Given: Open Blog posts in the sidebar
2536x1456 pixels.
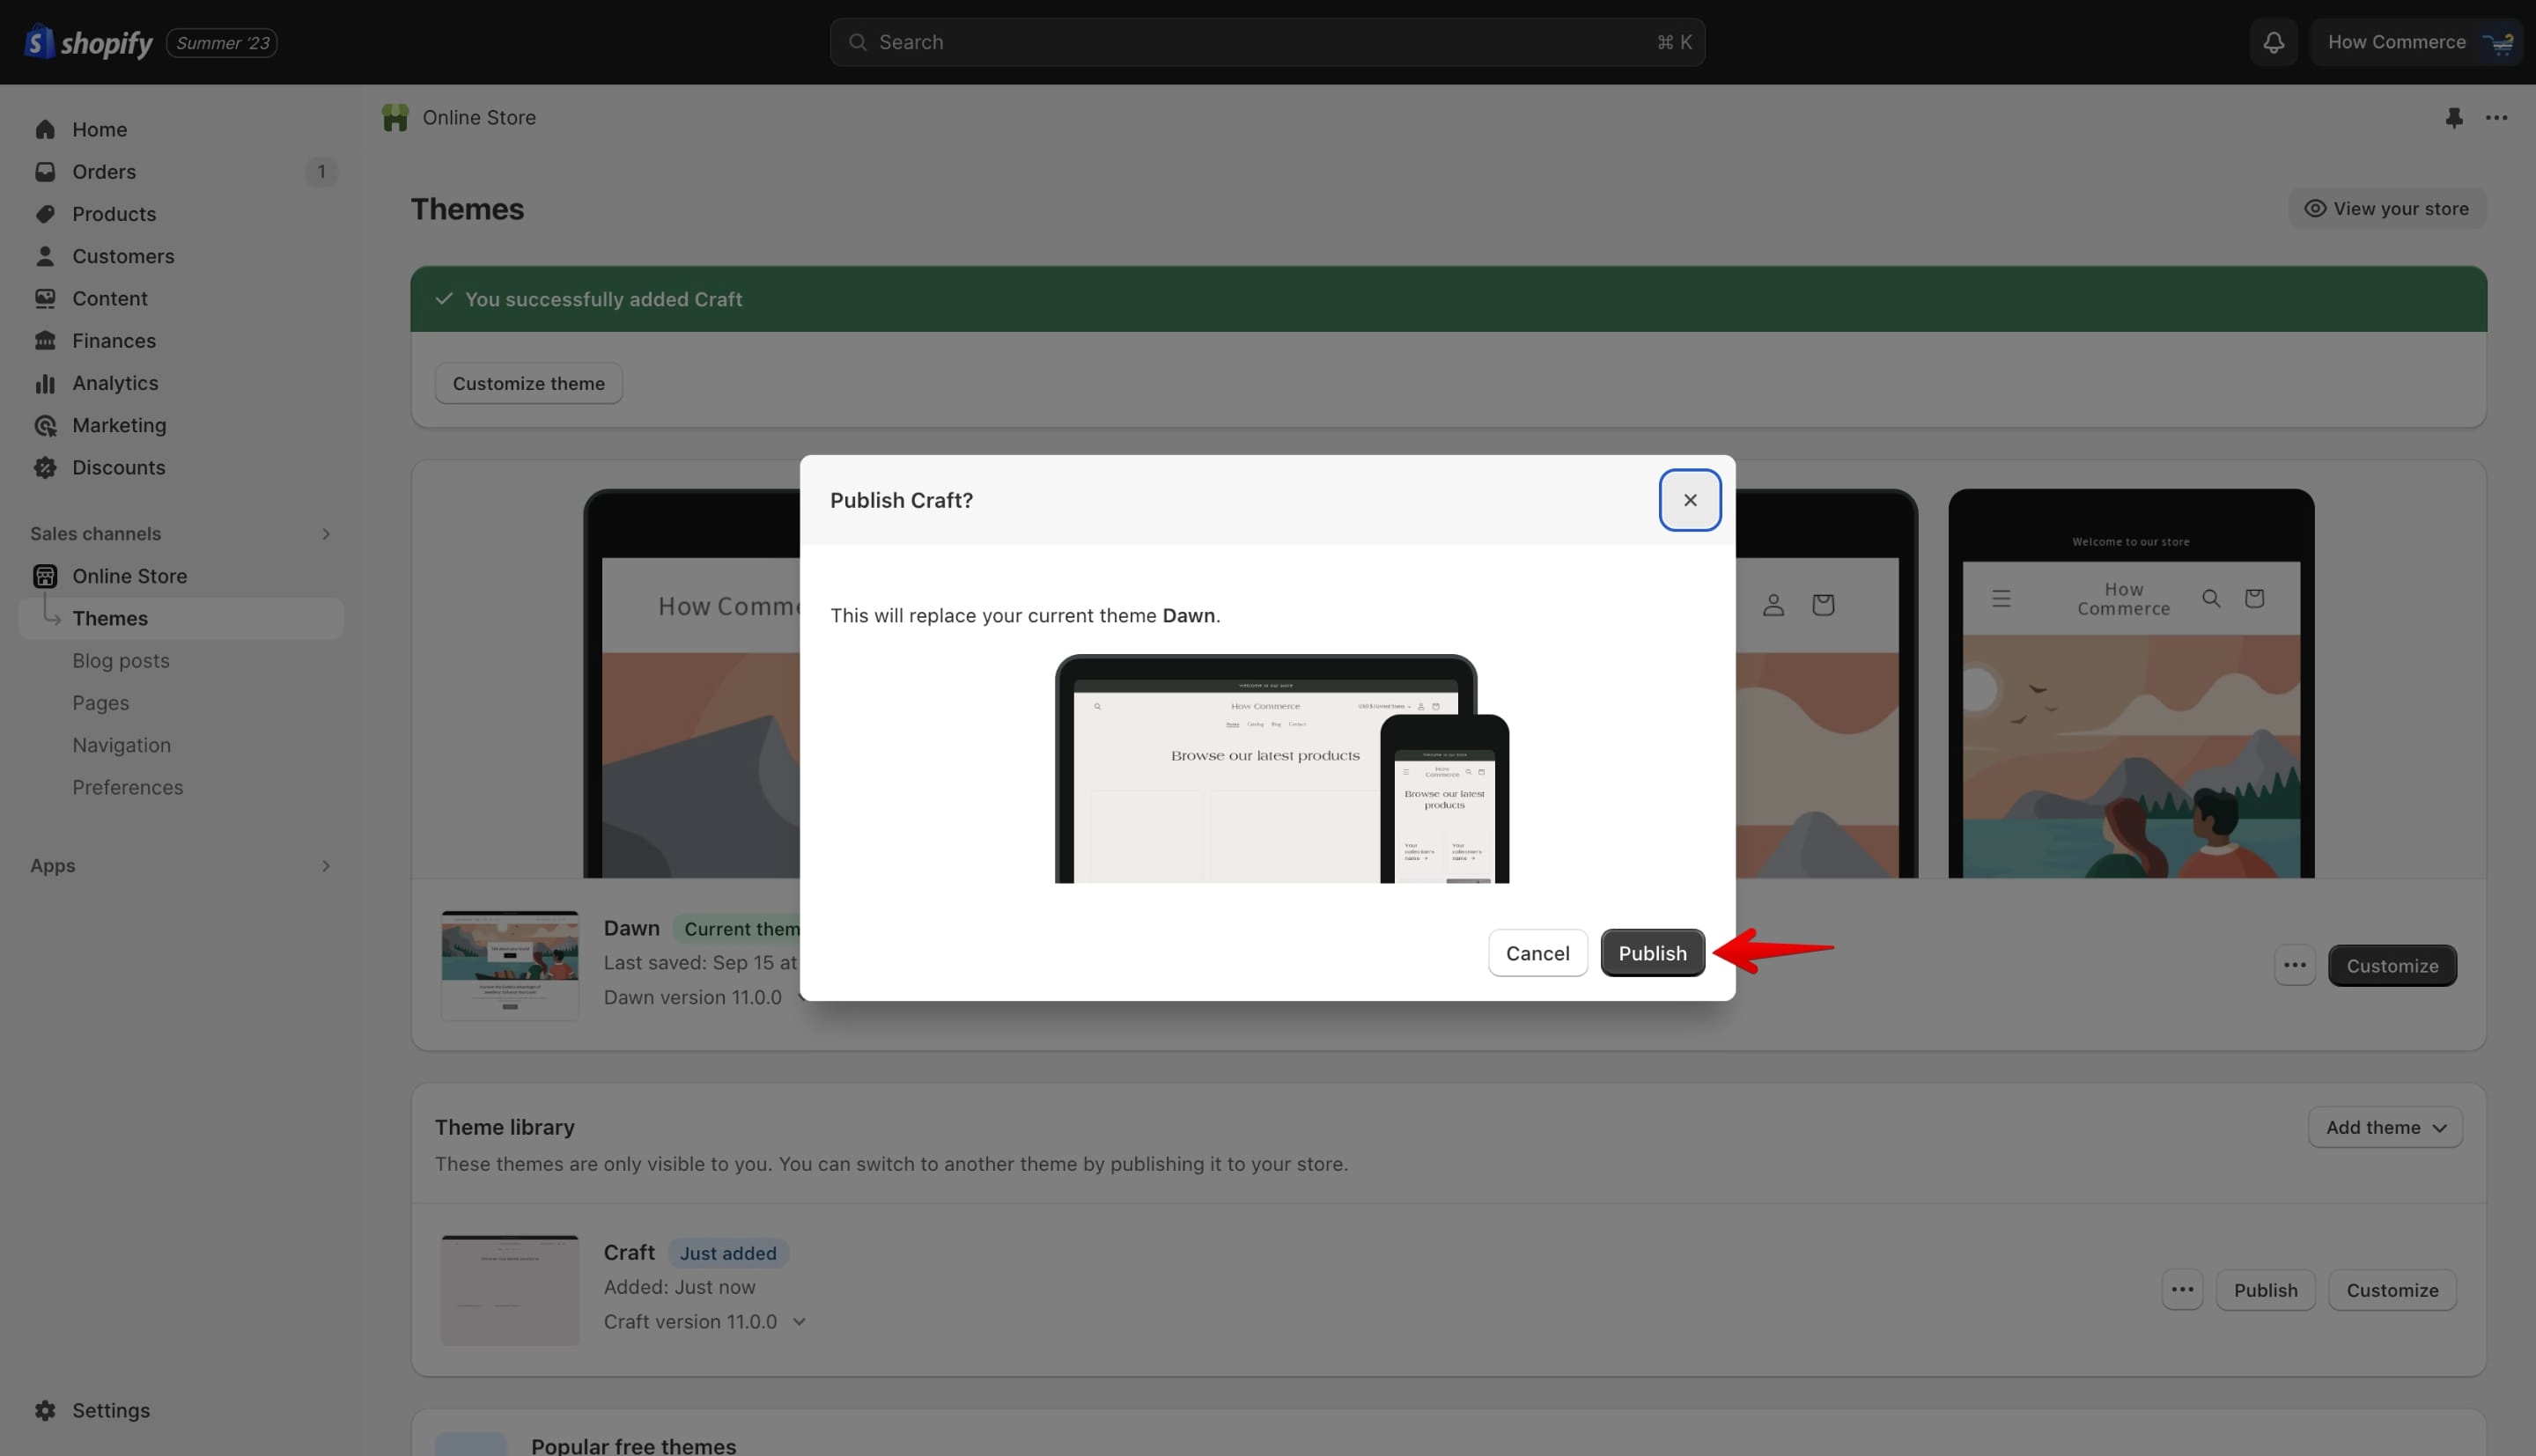Looking at the screenshot, I should [x=120, y=661].
